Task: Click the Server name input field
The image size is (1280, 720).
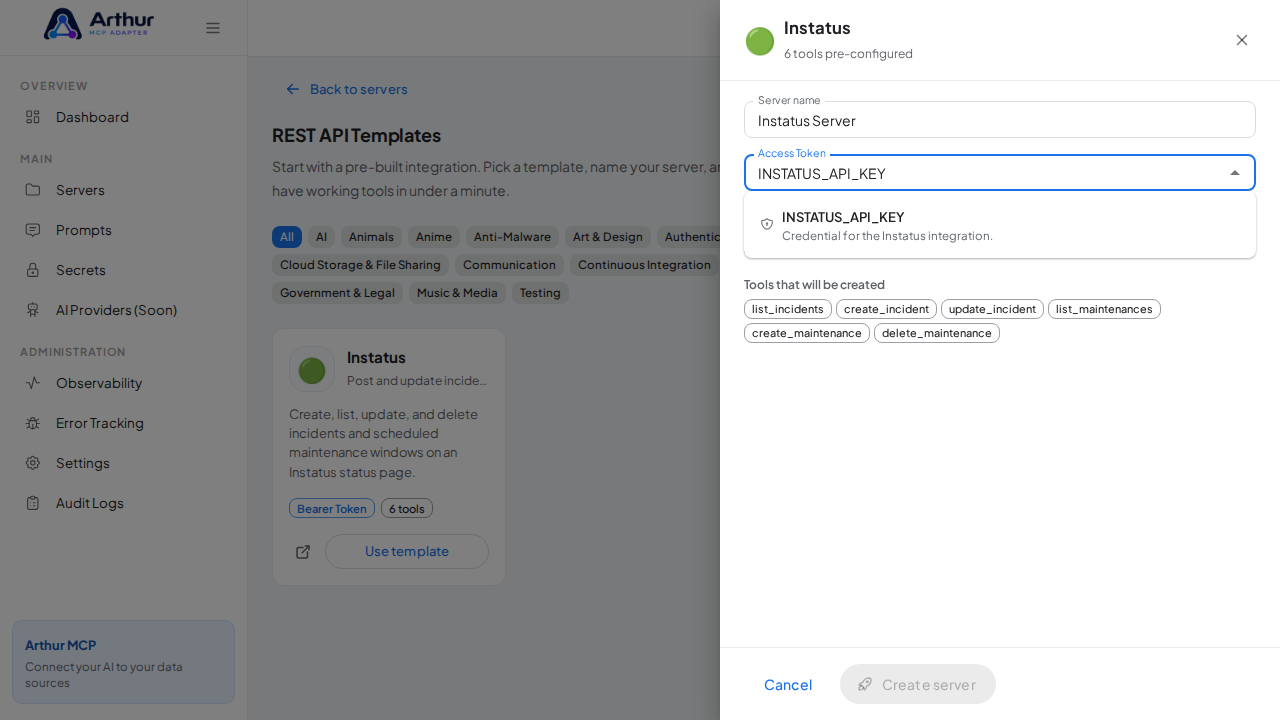Action: pos(1000,120)
